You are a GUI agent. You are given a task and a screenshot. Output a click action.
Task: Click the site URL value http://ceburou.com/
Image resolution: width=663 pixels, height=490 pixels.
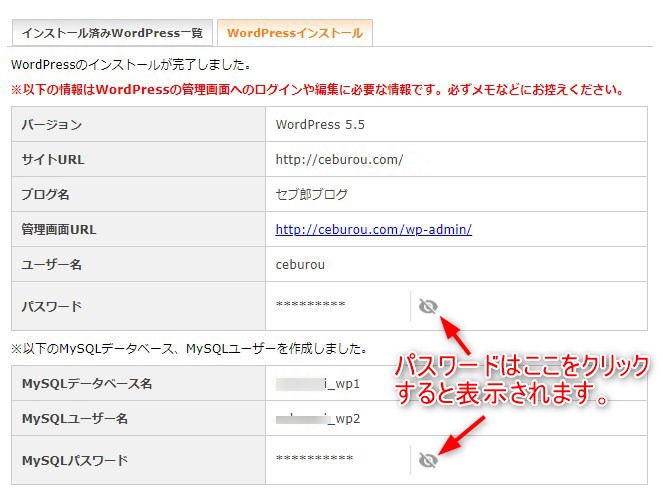[340, 159]
